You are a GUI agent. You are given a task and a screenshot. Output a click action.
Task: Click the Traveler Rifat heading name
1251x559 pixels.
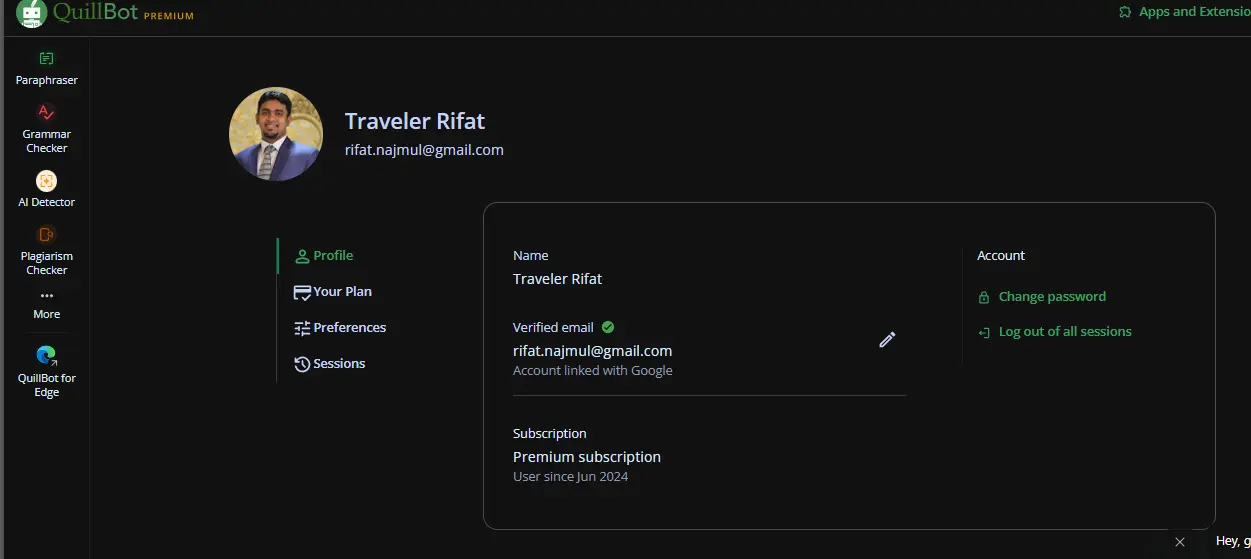[x=415, y=121]
